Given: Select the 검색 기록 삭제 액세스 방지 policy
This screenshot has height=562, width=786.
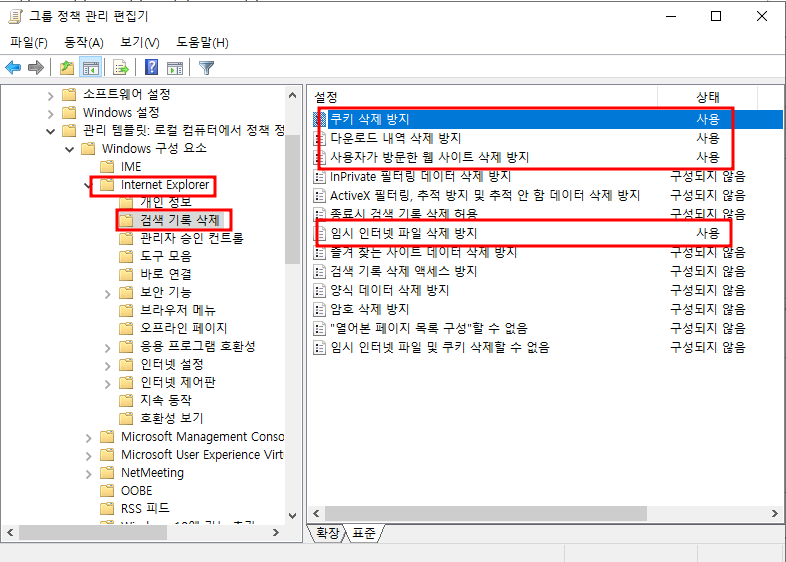Looking at the screenshot, I should (404, 271).
